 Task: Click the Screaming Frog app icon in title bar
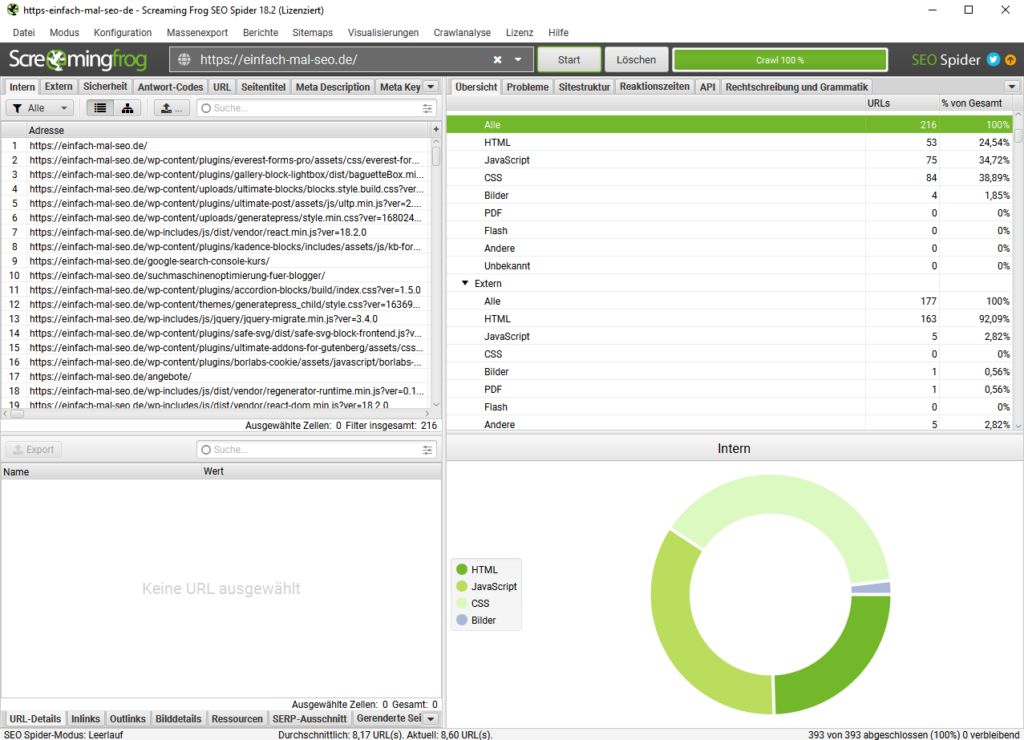click(x=12, y=10)
